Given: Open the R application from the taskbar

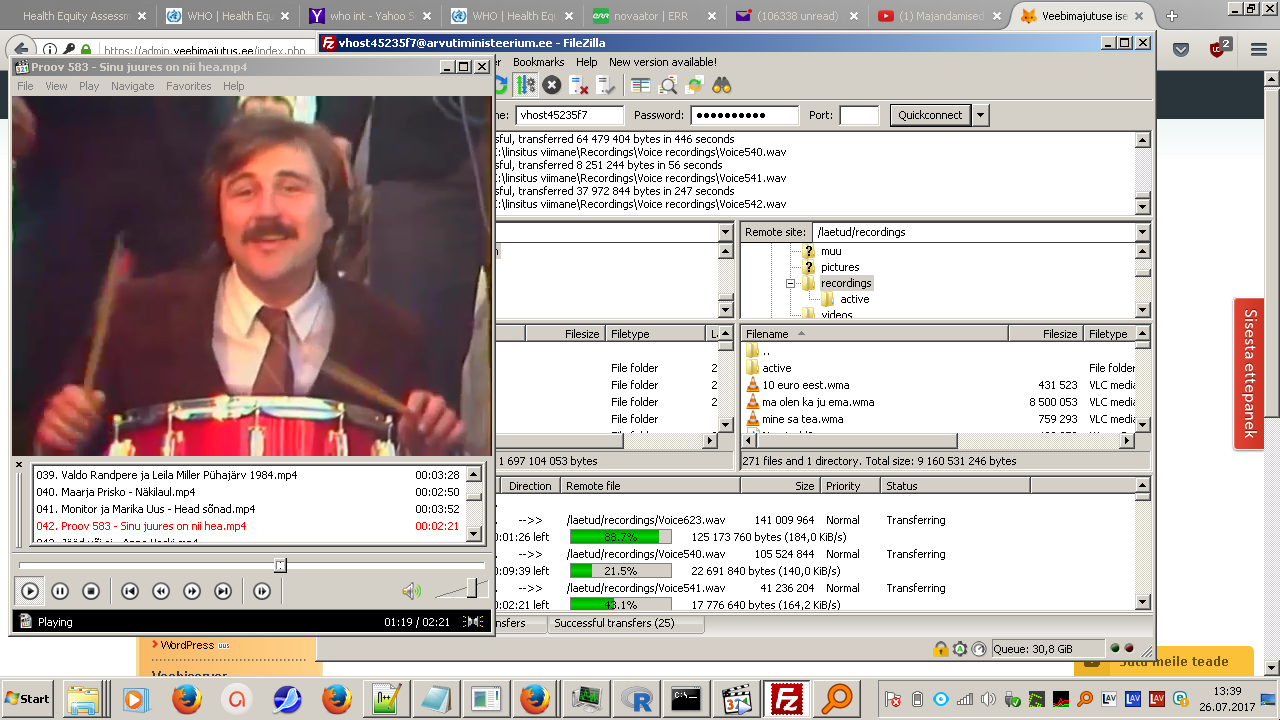Looking at the screenshot, I should (636, 699).
